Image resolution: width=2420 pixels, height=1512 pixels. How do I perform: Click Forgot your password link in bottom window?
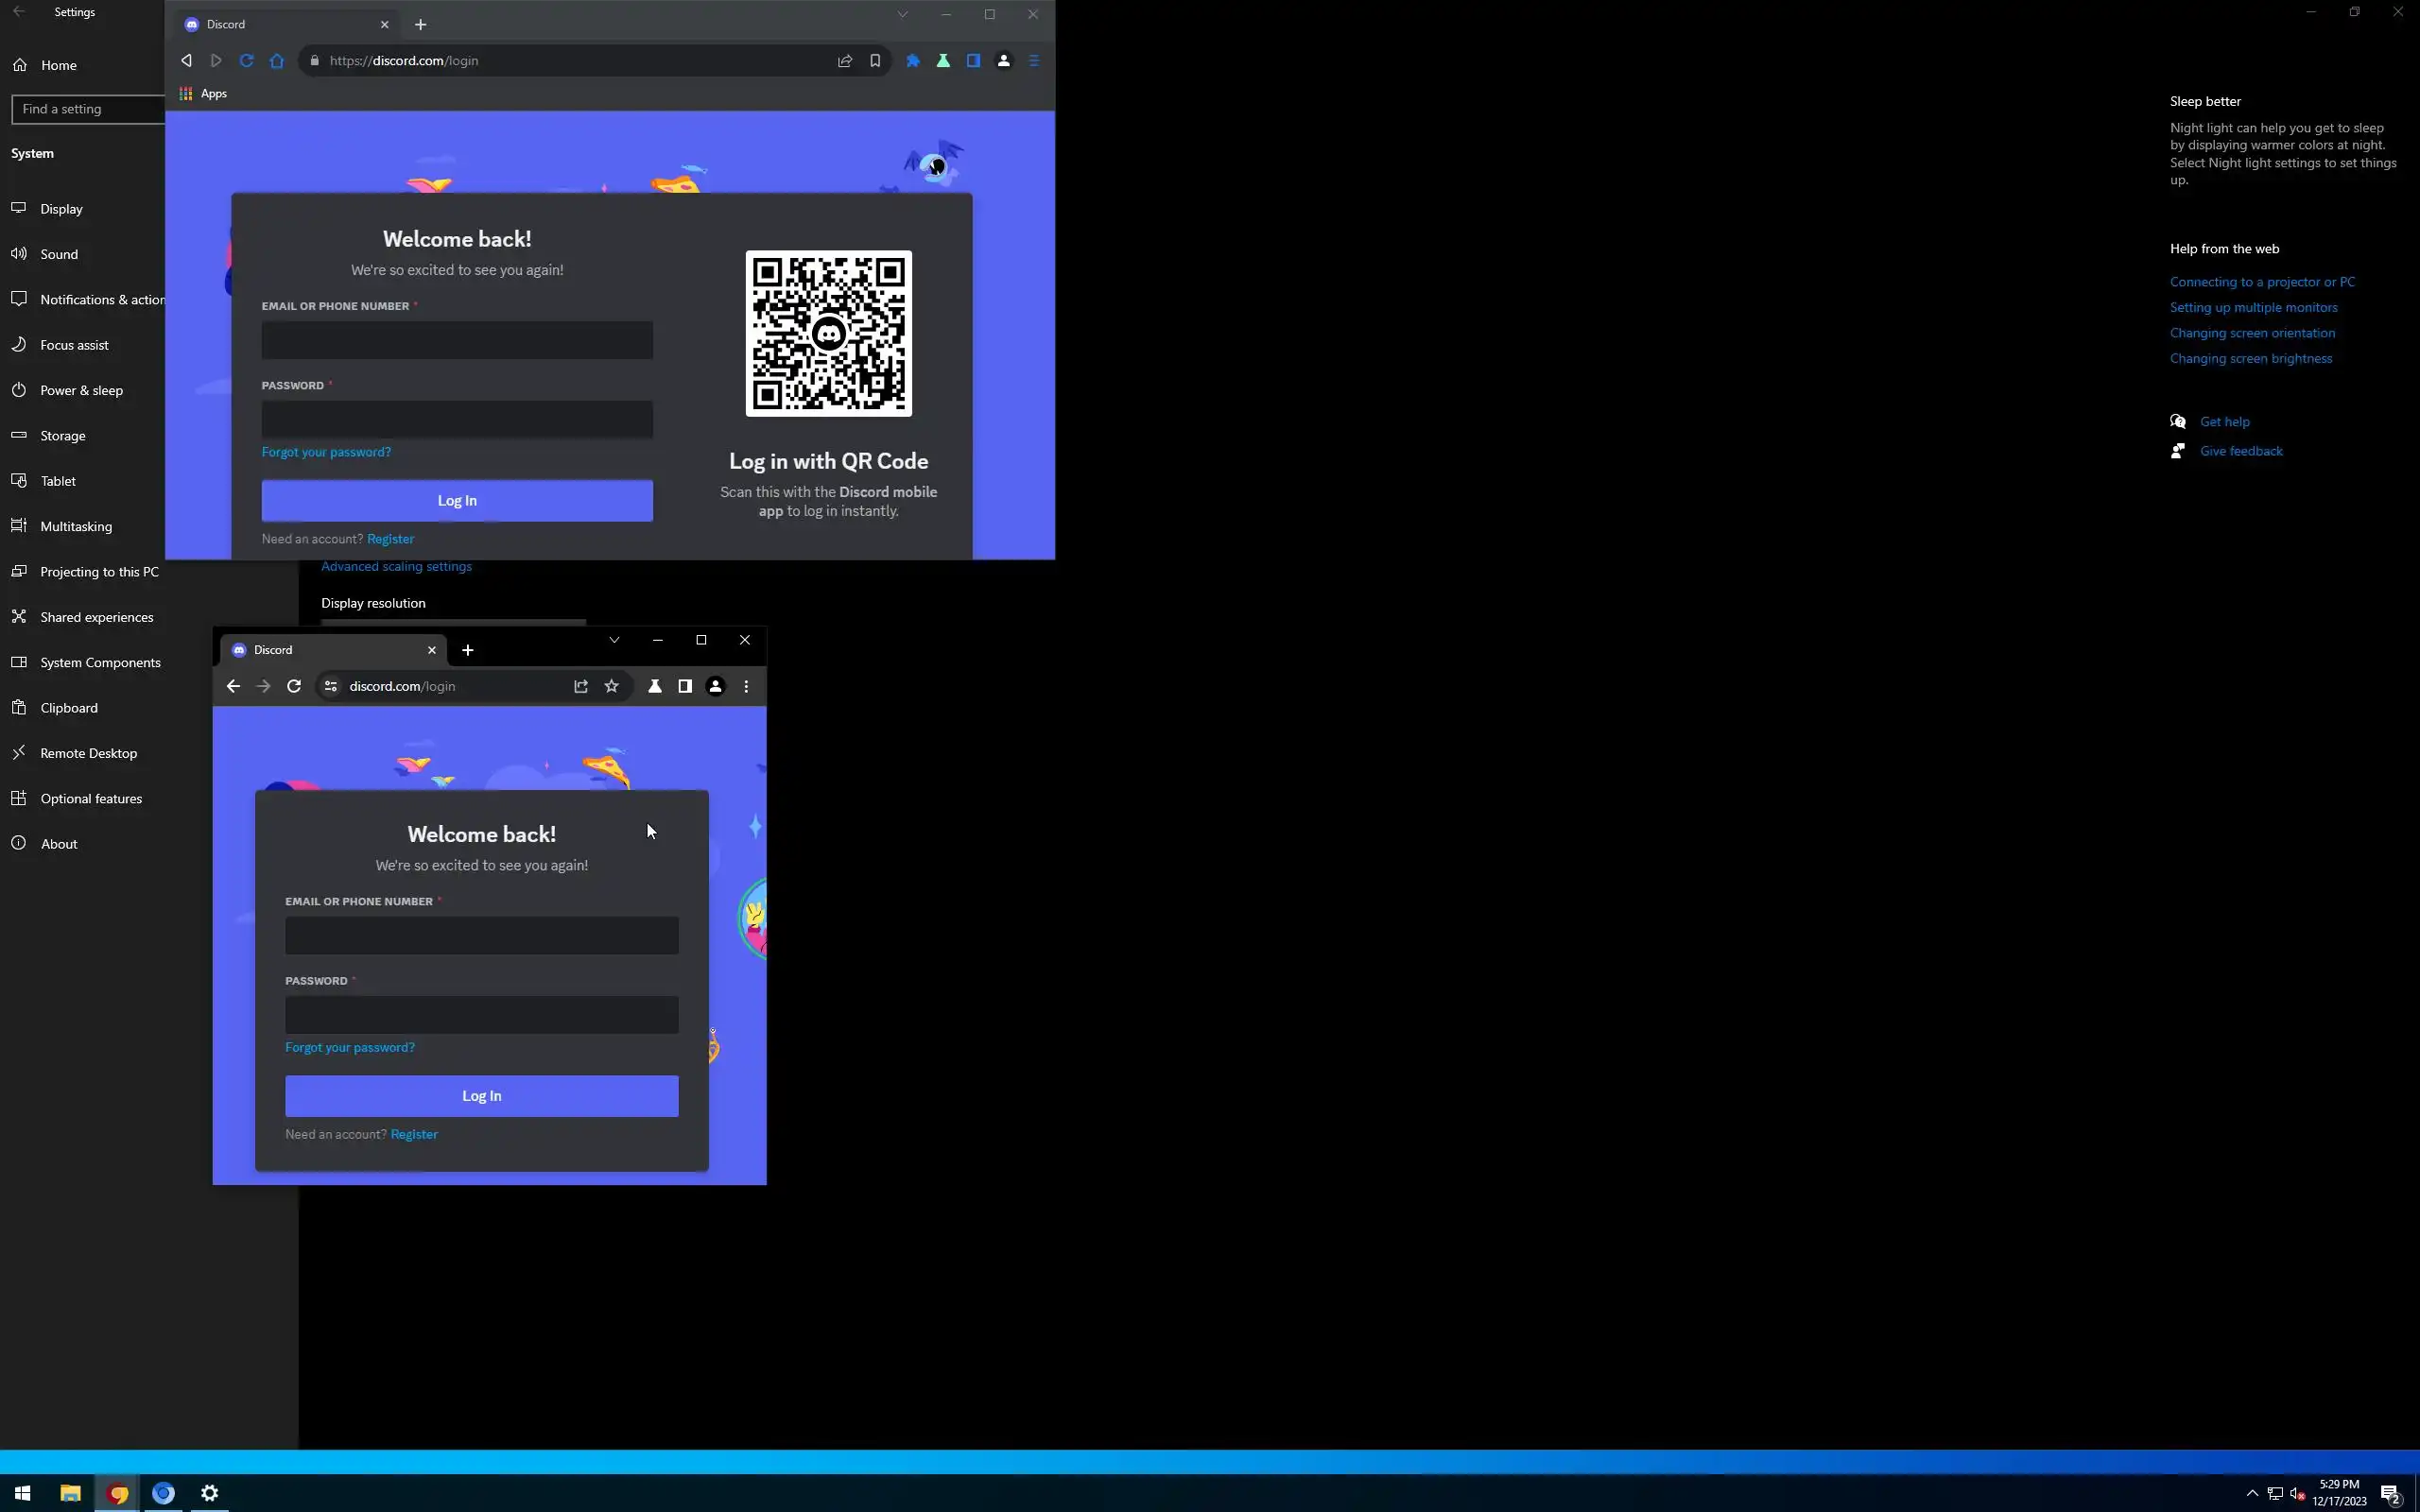(349, 1047)
